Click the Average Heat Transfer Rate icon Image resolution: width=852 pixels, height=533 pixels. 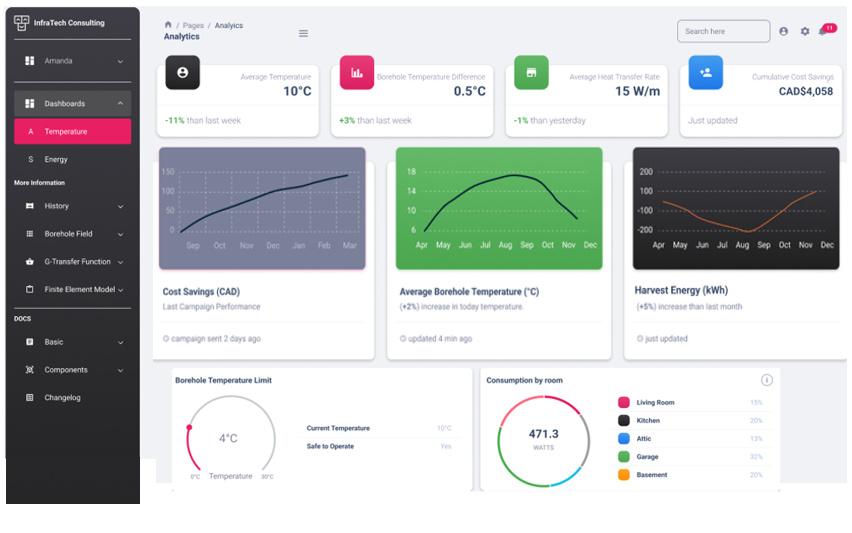pos(531,73)
